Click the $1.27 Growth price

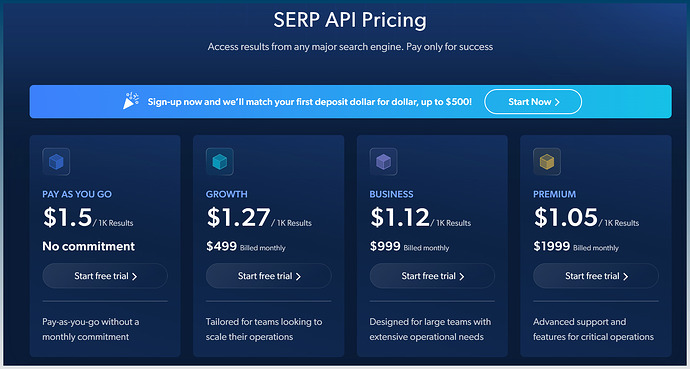coord(238,217)
